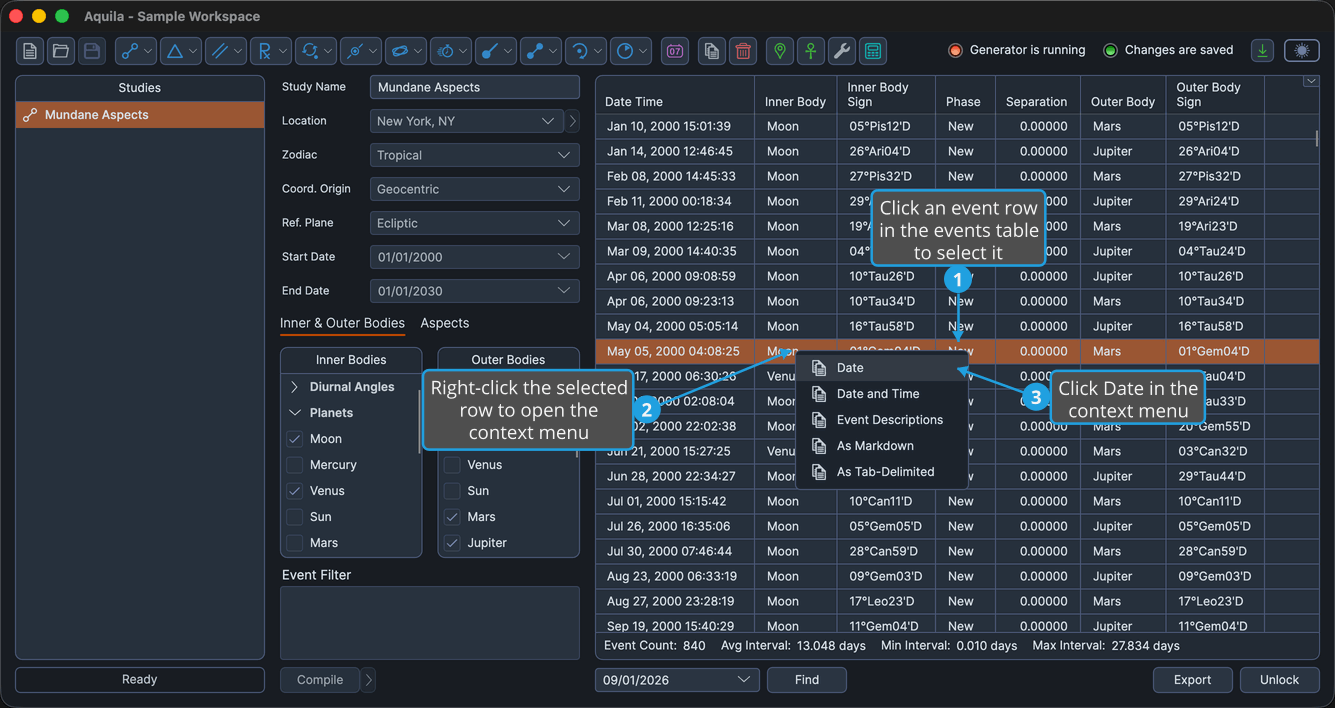Viewport: 1335px width, 708px height.
Task: Collapse the Planets group
Action: pos(294,413)
